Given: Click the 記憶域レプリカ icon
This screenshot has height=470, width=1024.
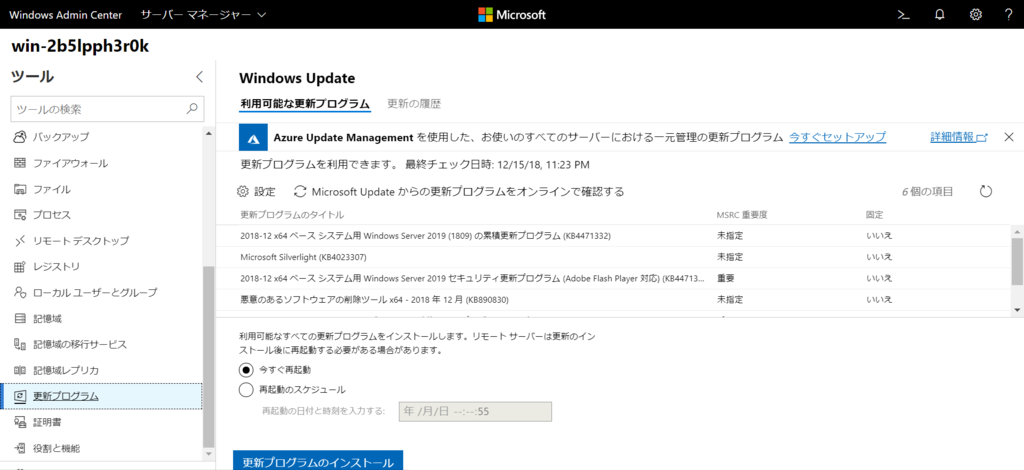Looking at the screenshot, I should [20, 370].
